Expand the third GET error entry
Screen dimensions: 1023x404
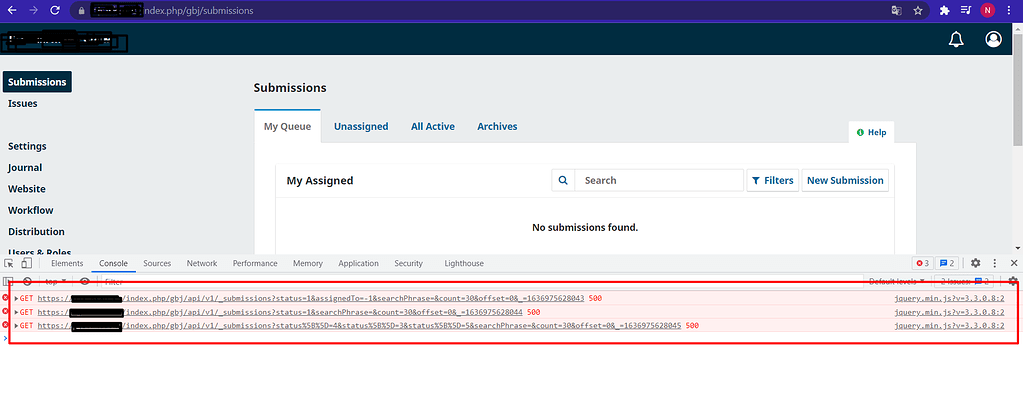[17, 325]
